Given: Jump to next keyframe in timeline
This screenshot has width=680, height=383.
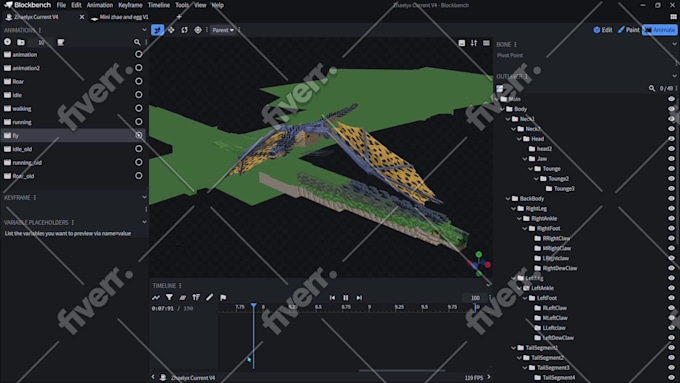Looking at the screenshot, I should 359,298.
